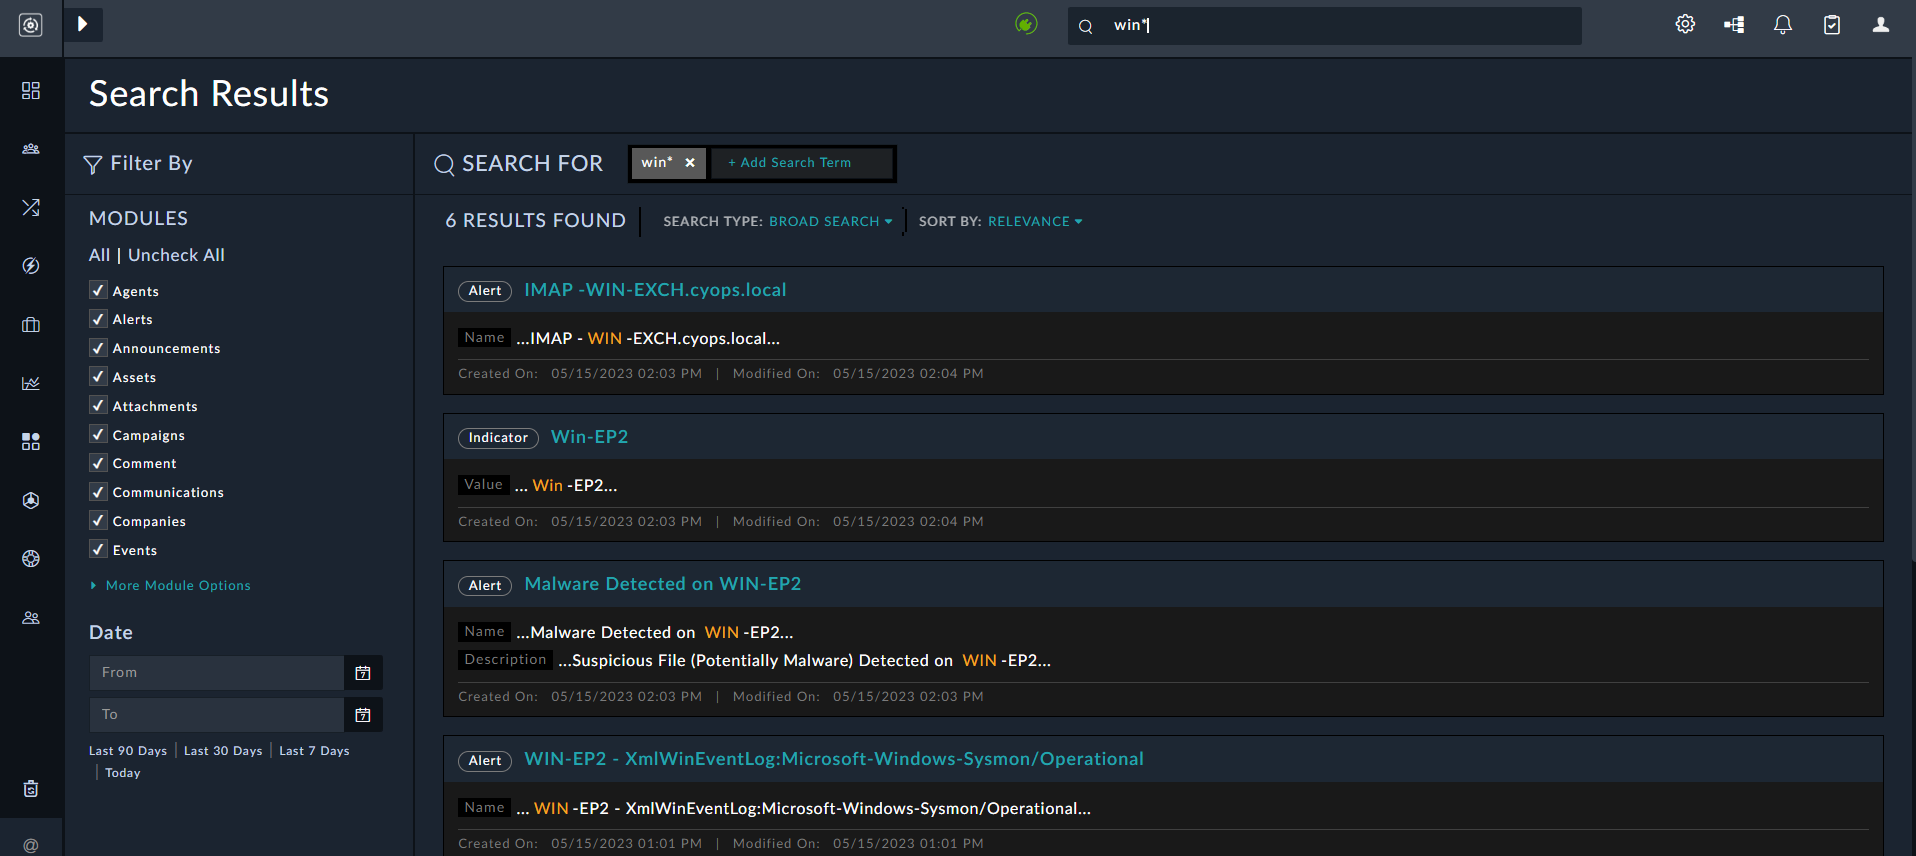This screenshot has width=1916, height=856.
Task: Expand More Module Options
Action: click(171, 585)
